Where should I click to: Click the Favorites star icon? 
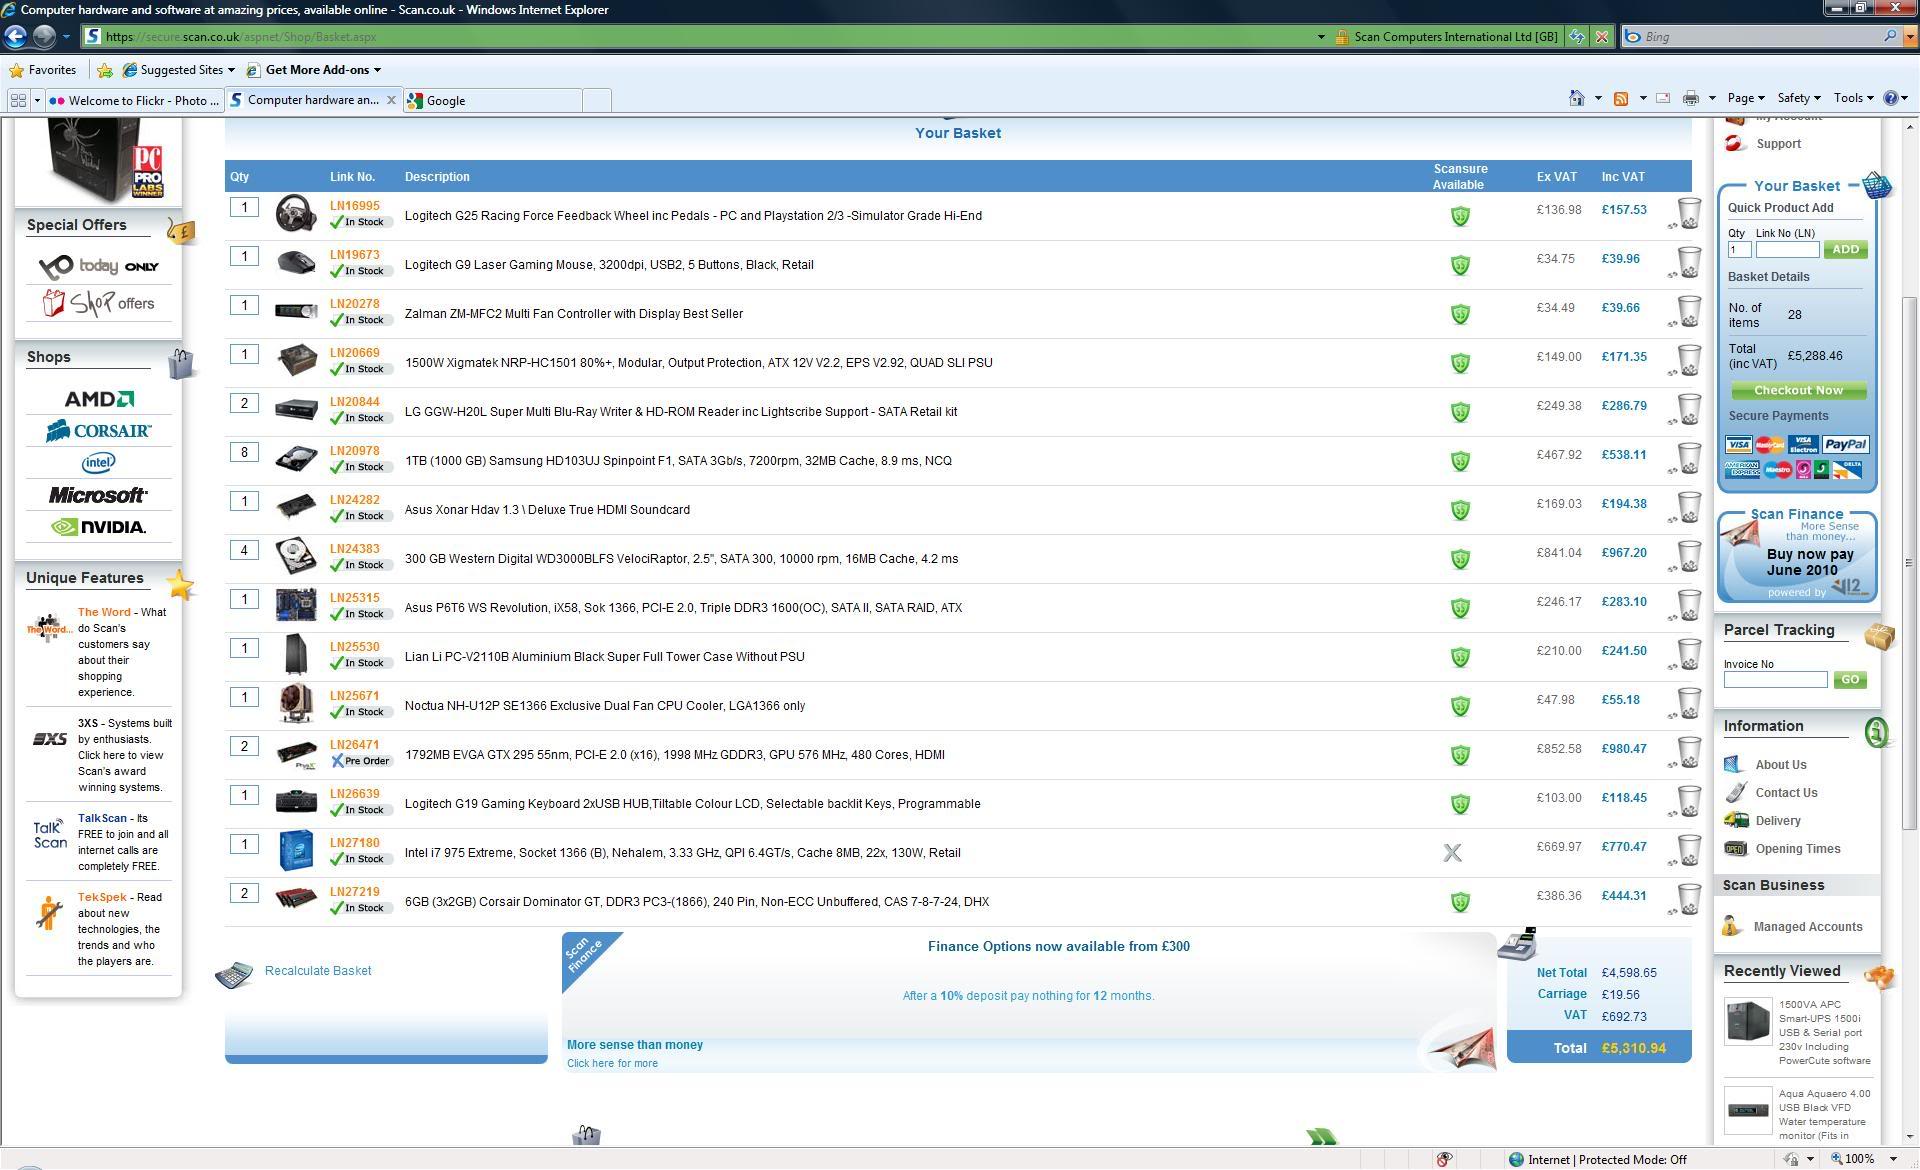(16, 70)
